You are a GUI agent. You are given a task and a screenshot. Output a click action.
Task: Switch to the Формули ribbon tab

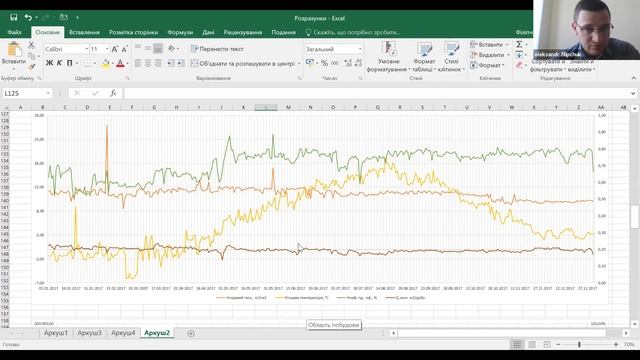point(180,32)
